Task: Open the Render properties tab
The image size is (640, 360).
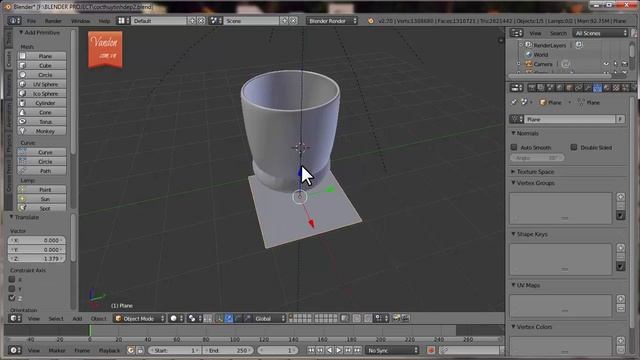Action: tap(531, 88)
